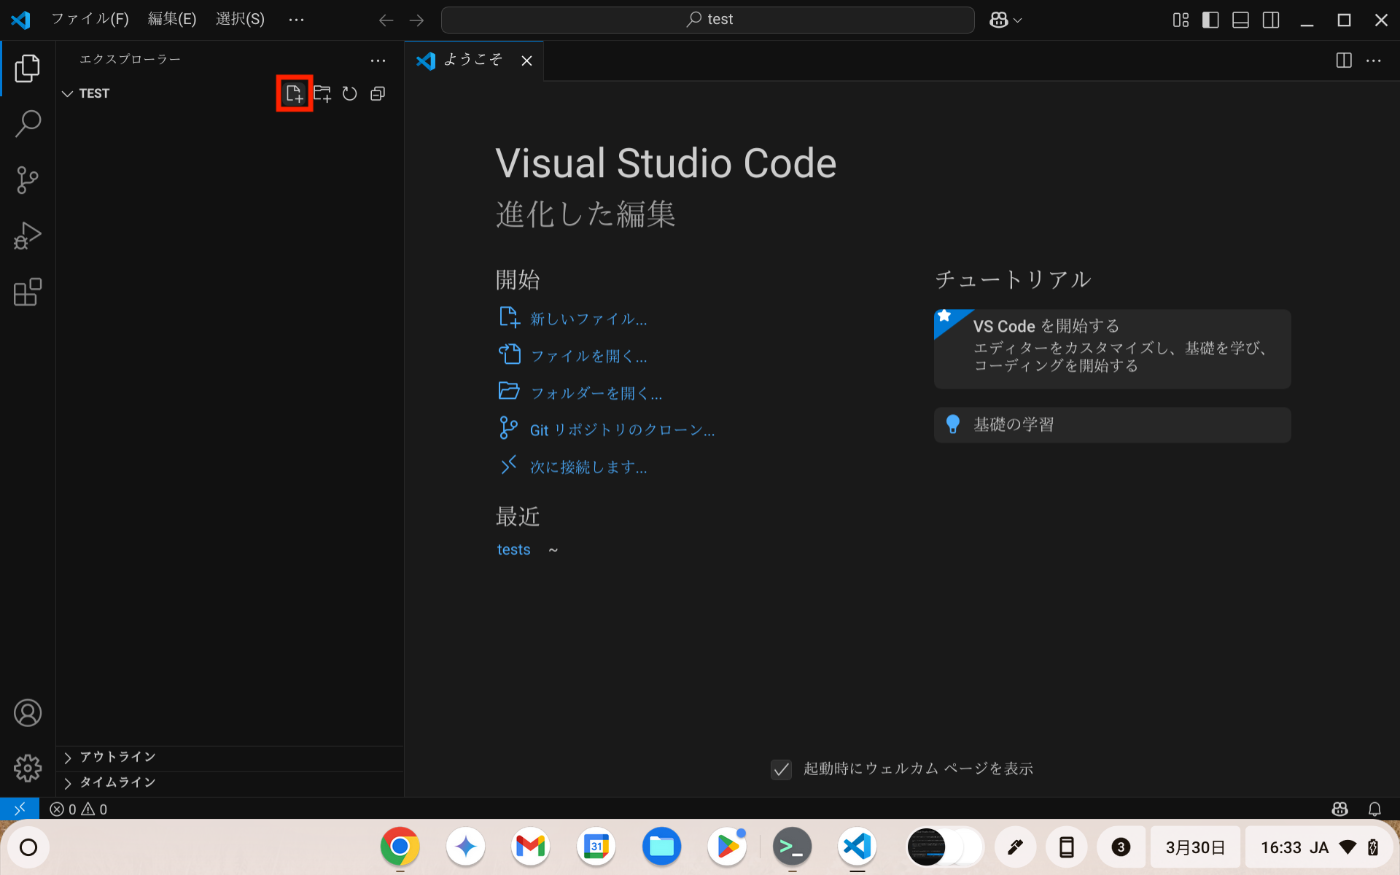The height and width of the screenshot is (875, 1400).
Task: Toggle the primary side bar visibility
Action: click(x=1211, y=20)
